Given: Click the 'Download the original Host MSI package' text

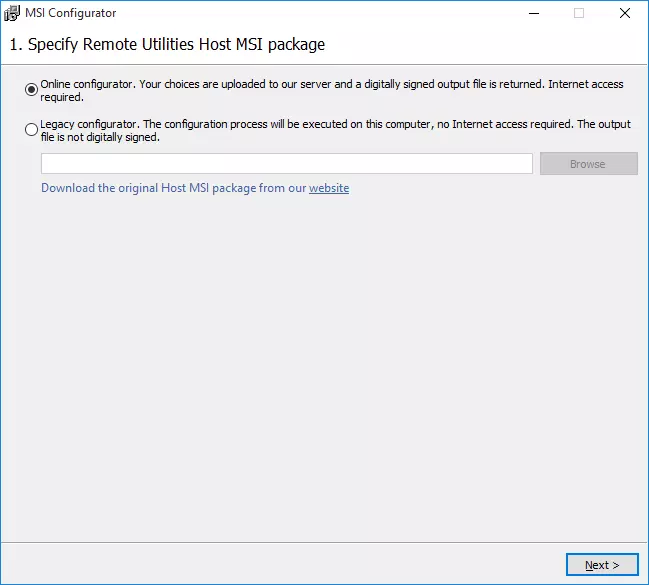Looking at the screenshot, I should point(149,188).
